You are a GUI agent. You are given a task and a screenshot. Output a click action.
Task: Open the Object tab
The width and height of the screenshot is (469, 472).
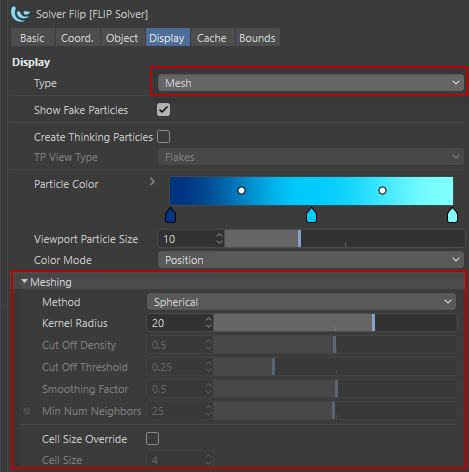(122, 38)
